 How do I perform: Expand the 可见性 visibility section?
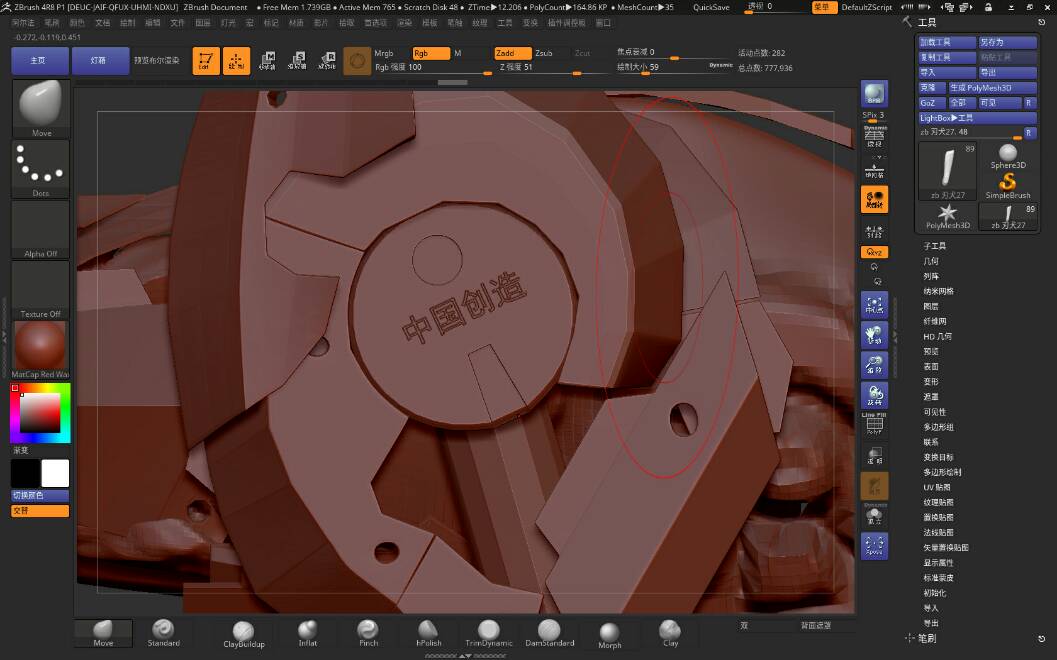click(x=934, y=412)
